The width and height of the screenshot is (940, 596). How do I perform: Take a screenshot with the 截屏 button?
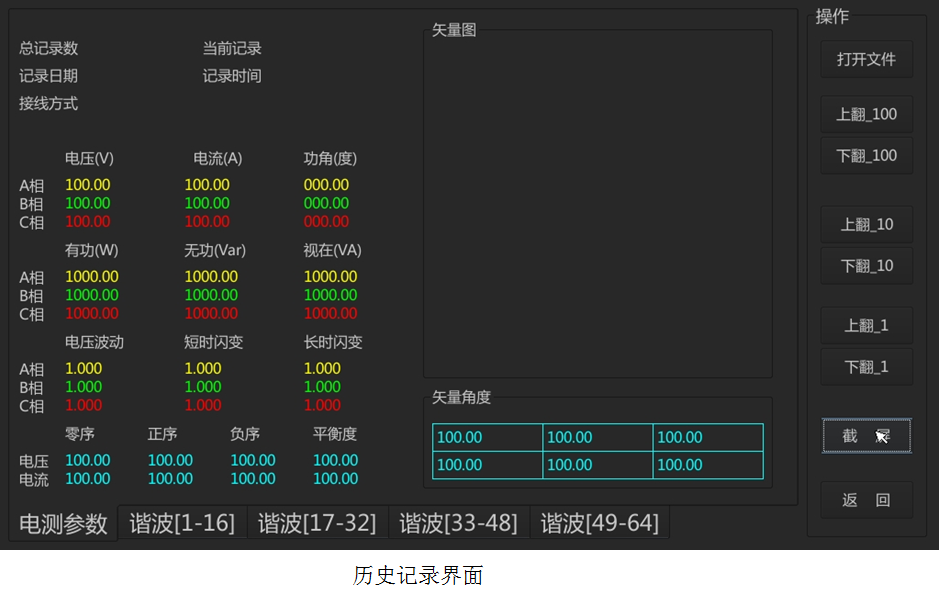point(866,436)
